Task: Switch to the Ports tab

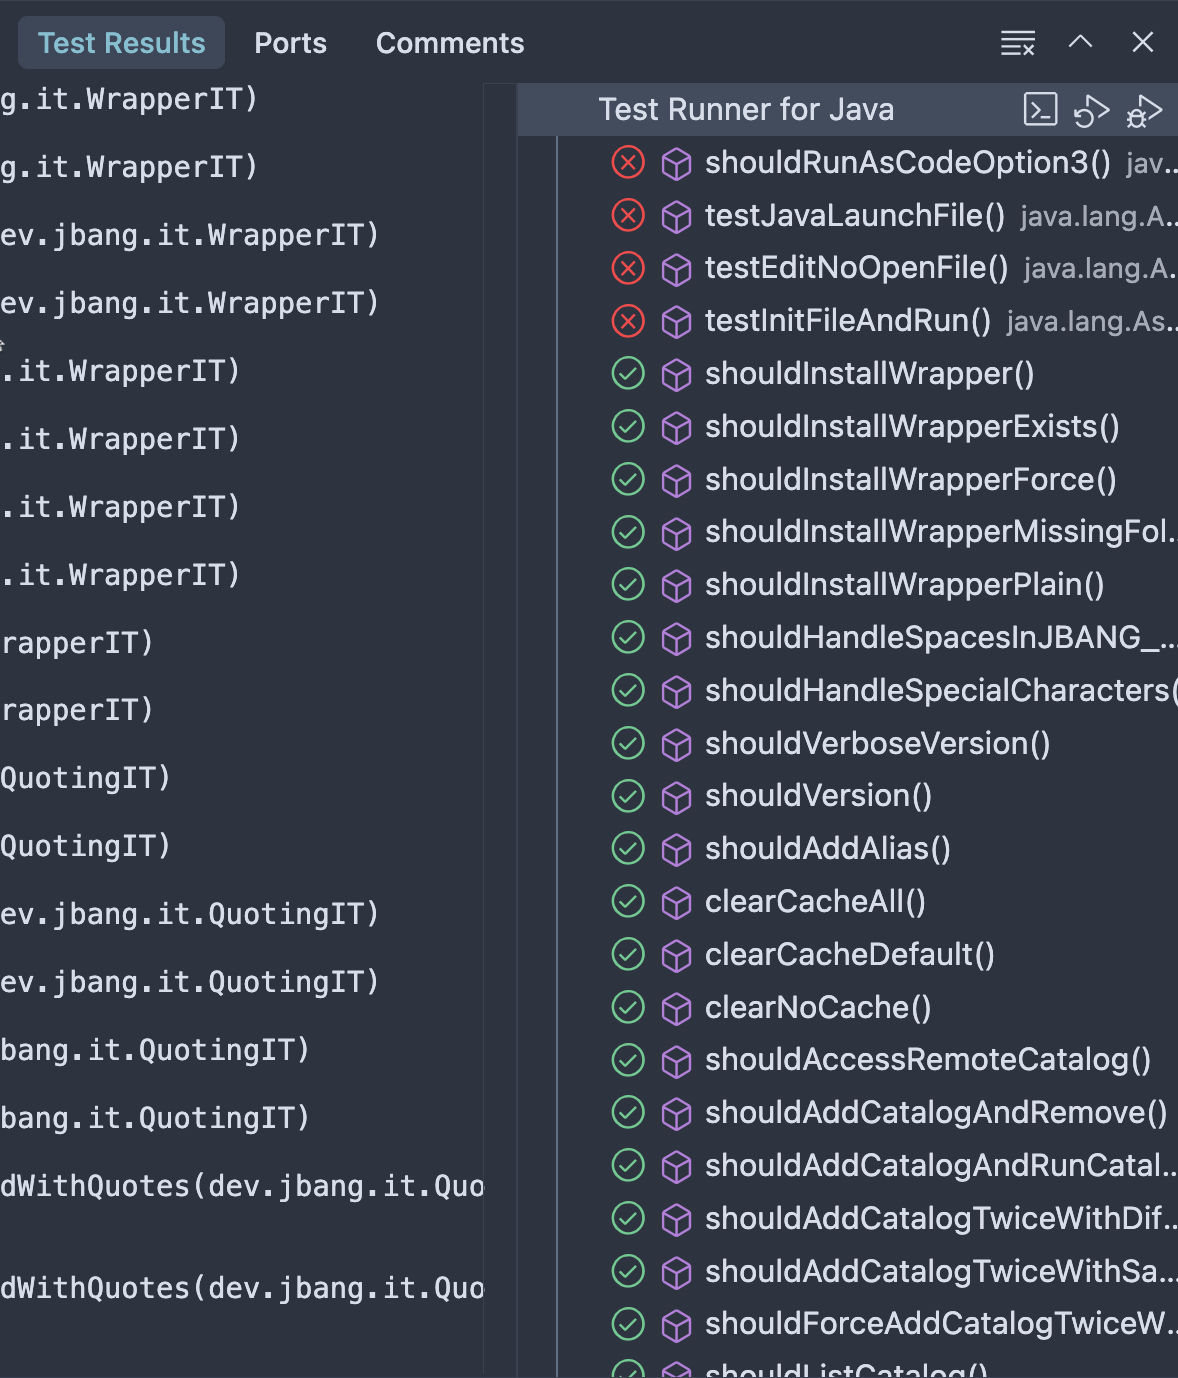Action: pos(290,43)
